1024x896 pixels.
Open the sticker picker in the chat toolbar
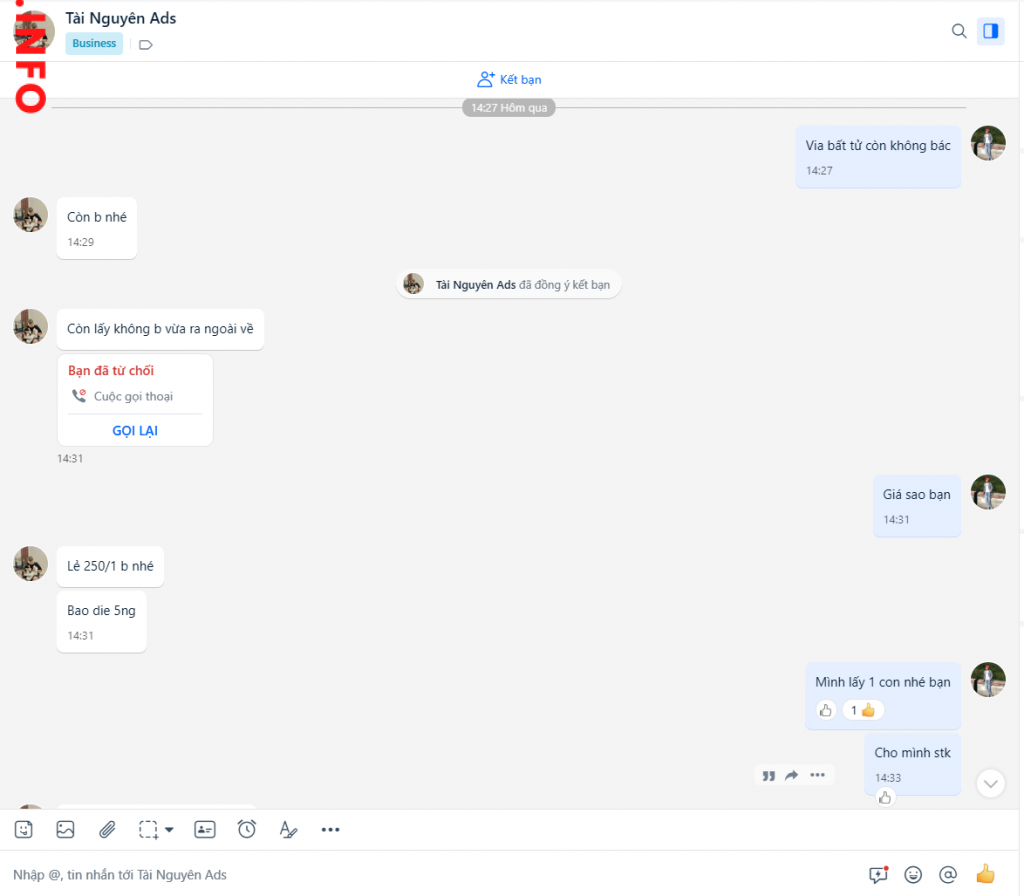(24, 829)
